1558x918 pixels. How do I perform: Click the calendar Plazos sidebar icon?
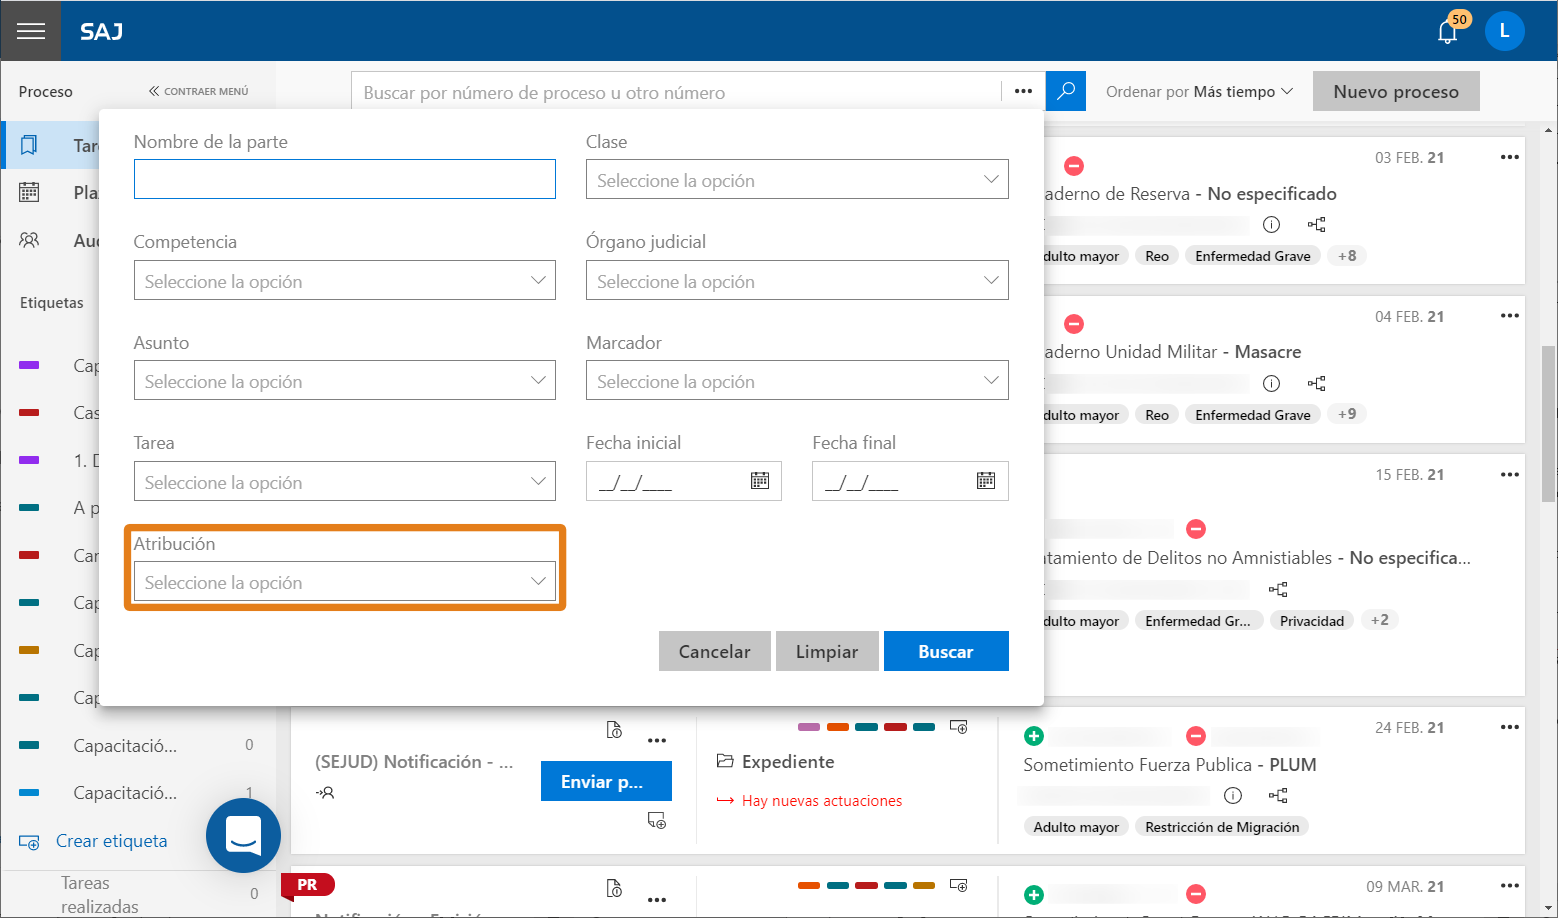tap(29, 192)
